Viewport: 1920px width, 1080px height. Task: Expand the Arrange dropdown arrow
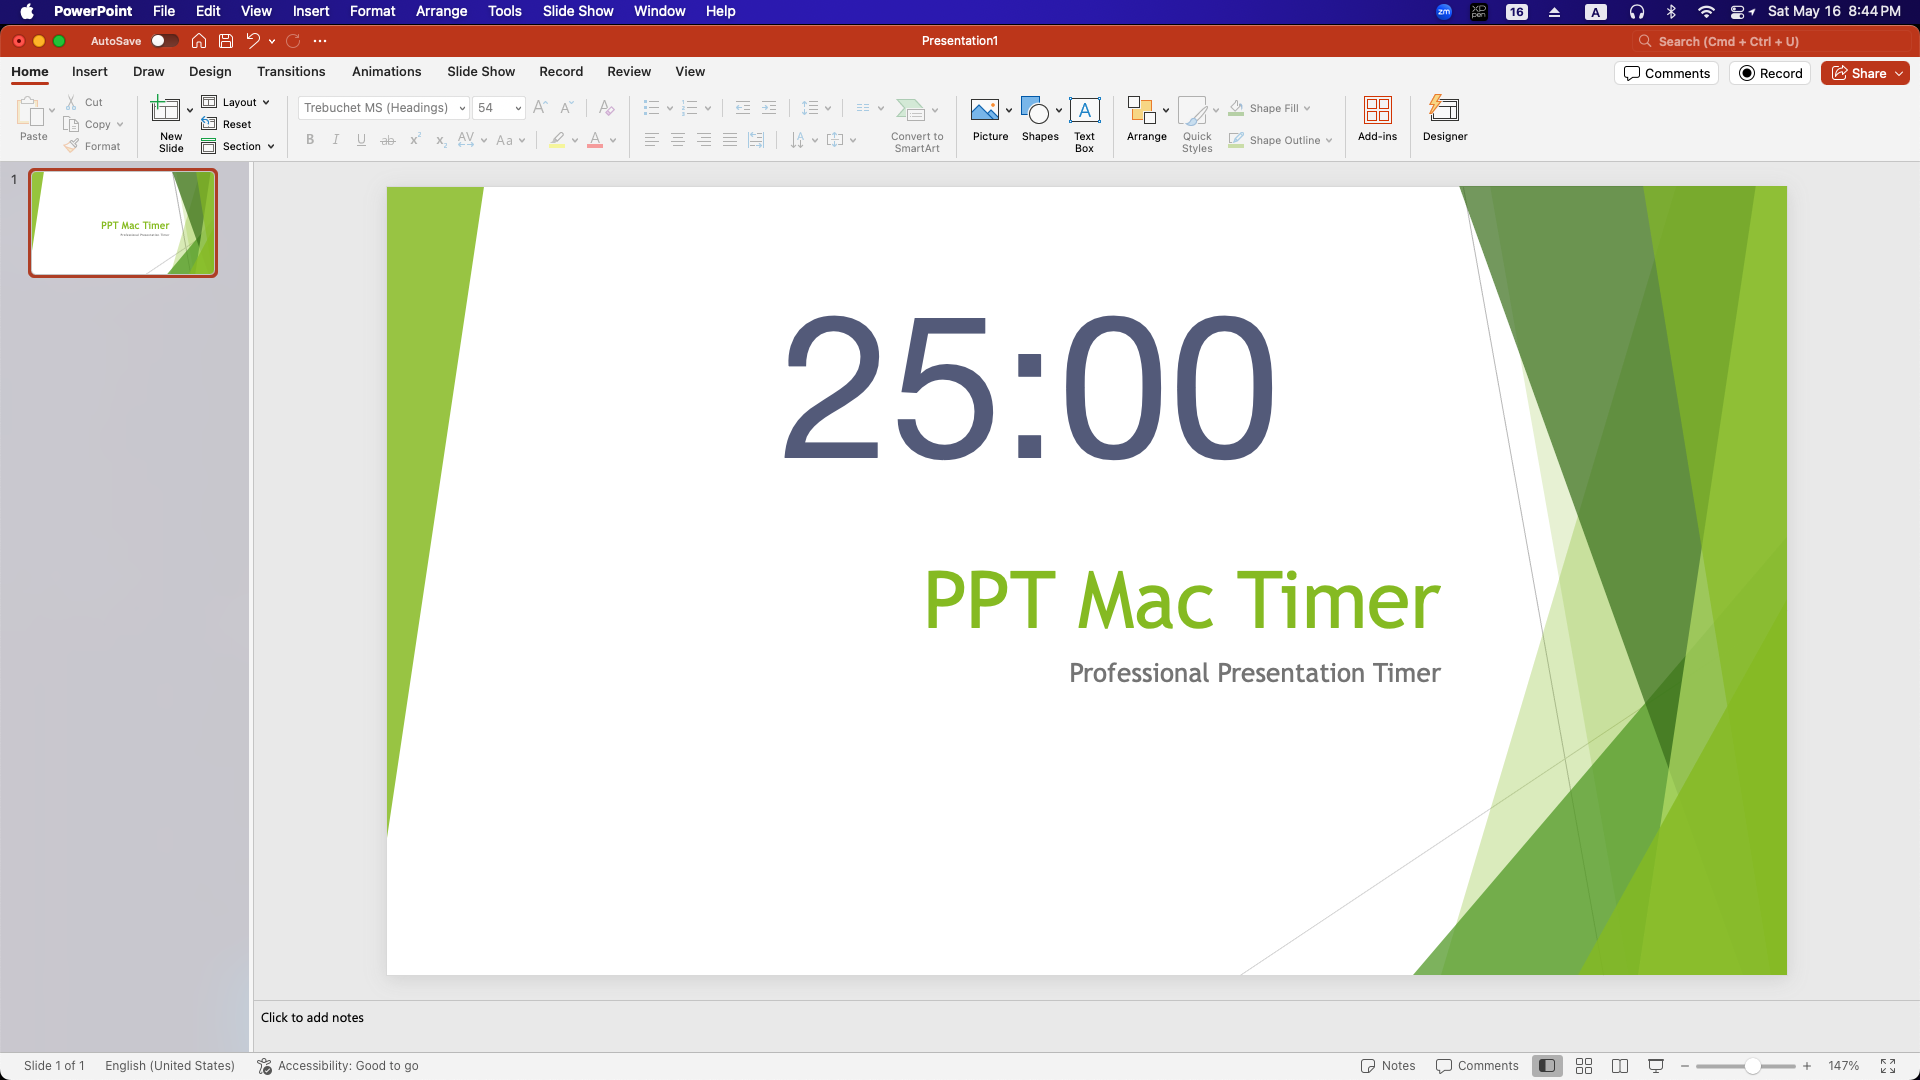(1166, 110)
